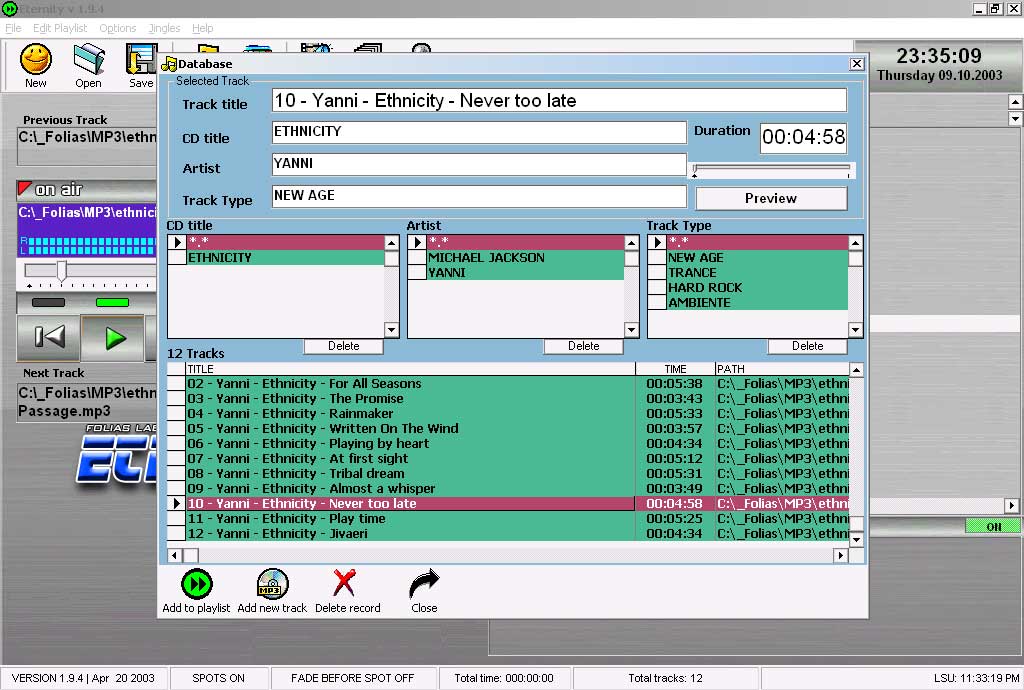Select ETHNICITY in the CD title list
This screenshot has height=690, width=1024.
point(285,258)
